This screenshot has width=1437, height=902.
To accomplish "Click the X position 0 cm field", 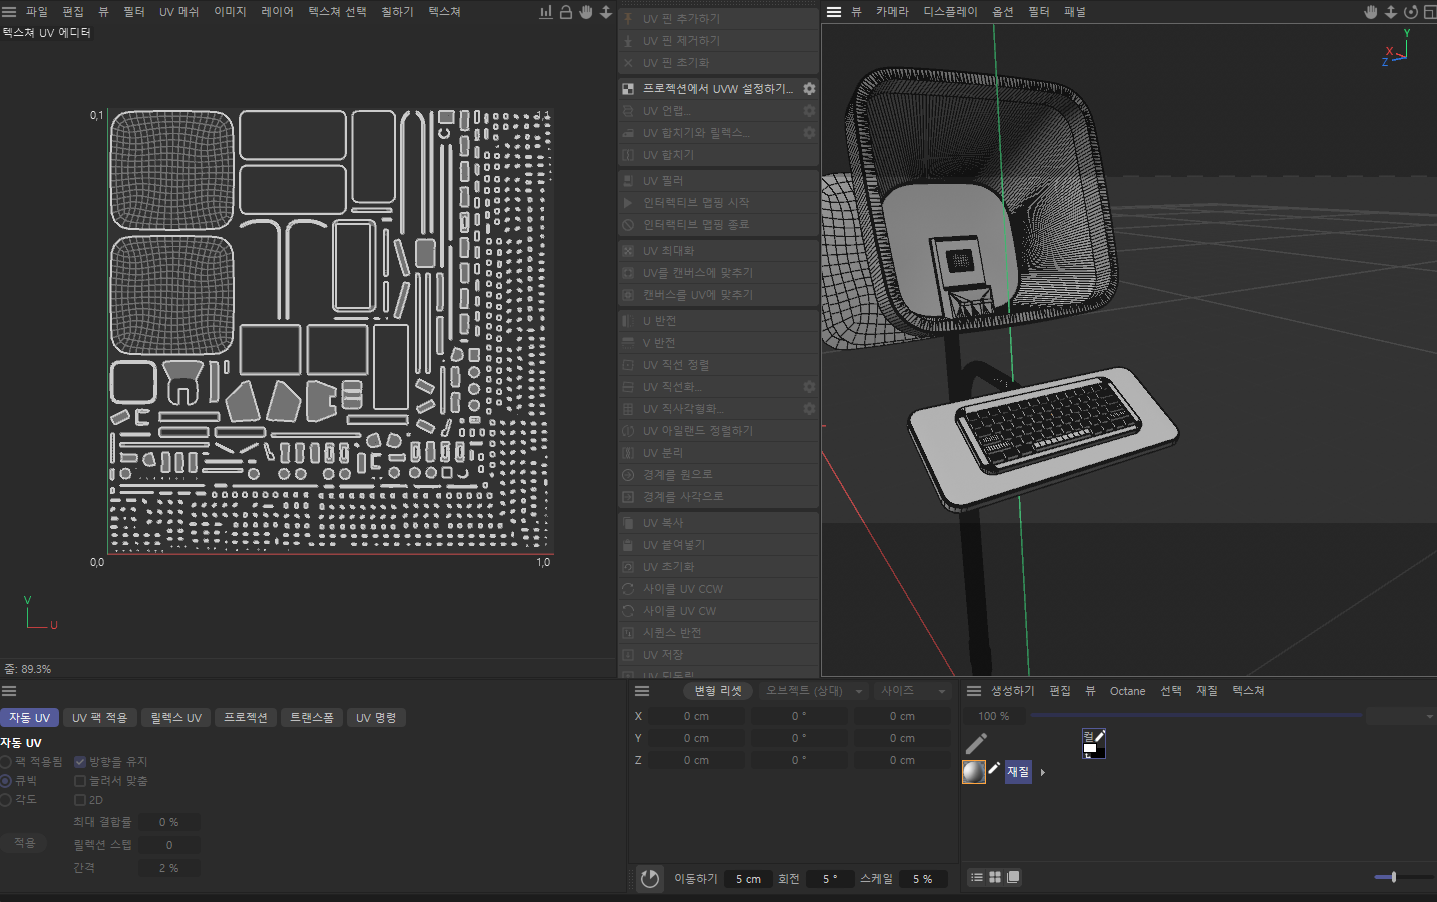I will pyautogui.click(x=696, y=716).
